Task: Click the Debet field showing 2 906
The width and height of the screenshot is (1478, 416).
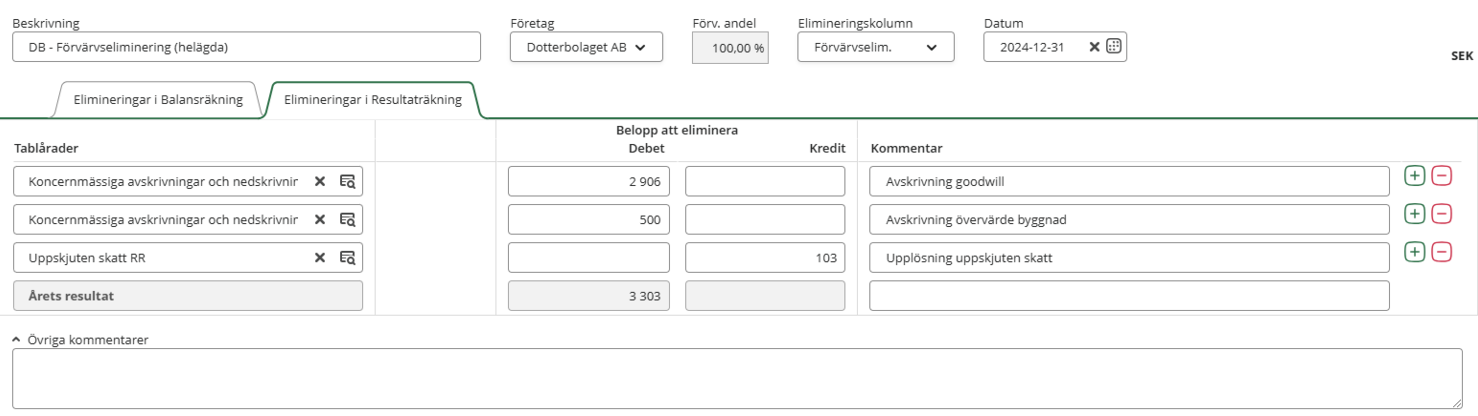Action: coord(588,181)
